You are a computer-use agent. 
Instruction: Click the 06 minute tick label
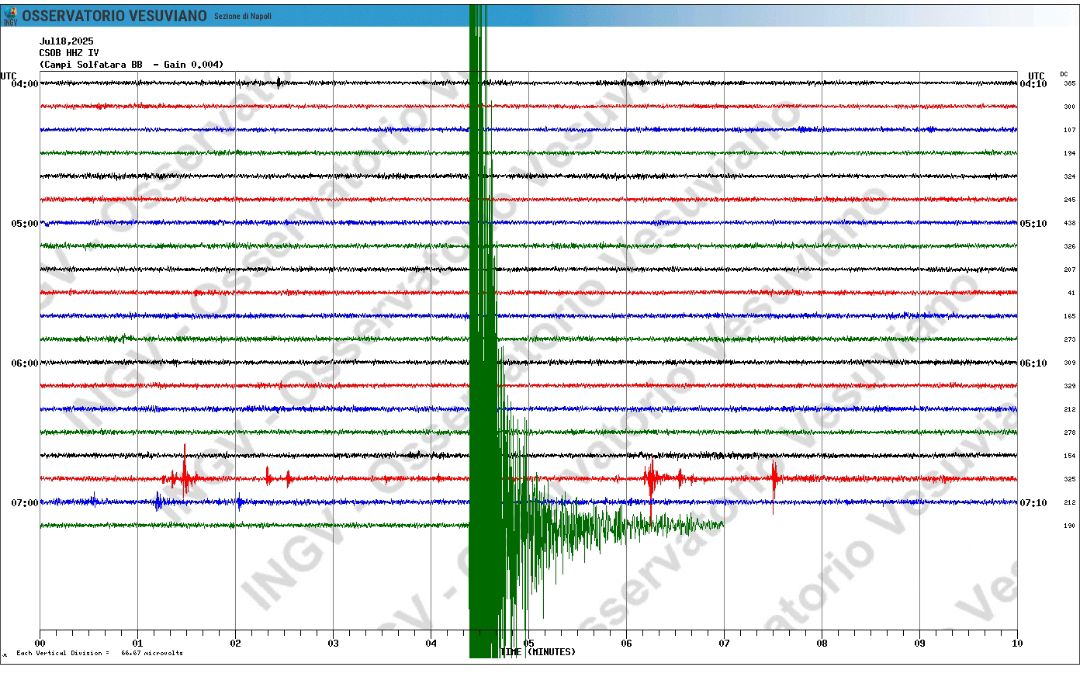pyautogui.click(x=626, y=644)
